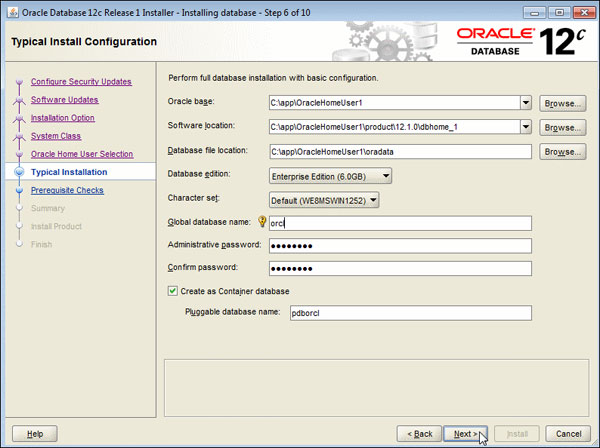Screen dimensions: 600x448
Task: Click Browse button for Oracle base
Action: [562, 103]
